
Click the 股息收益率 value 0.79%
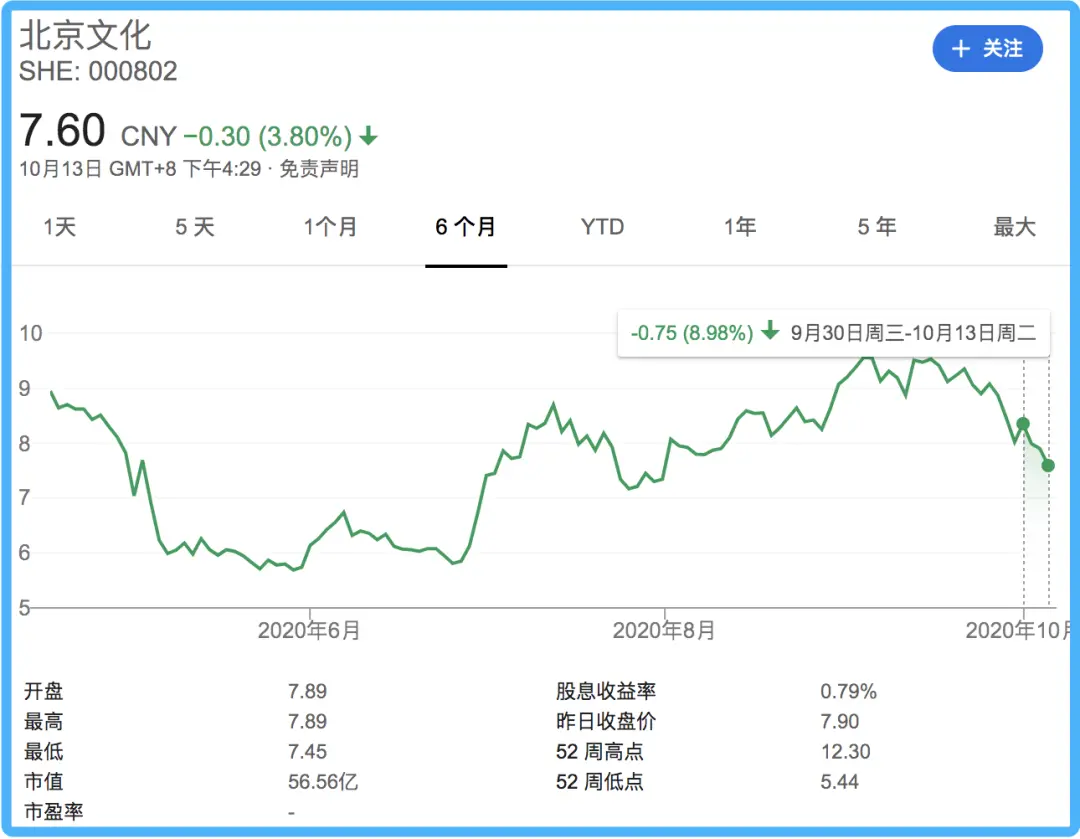click(849, 691)
